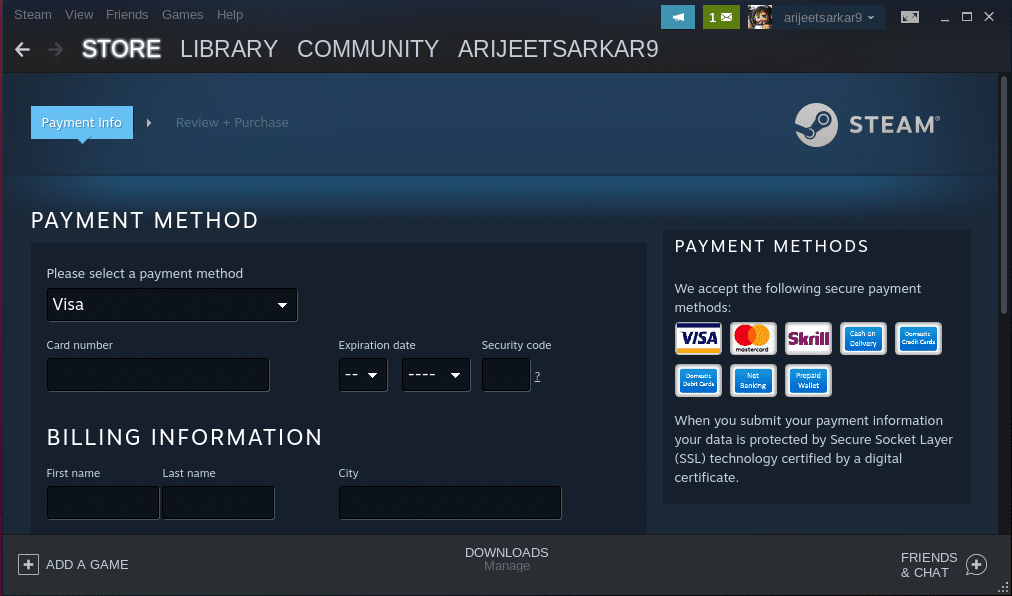Image resolution: width=1012 pixels, height=596 pixels.
Task: Click the security code help question mark
Action: [x=537, y=376]
